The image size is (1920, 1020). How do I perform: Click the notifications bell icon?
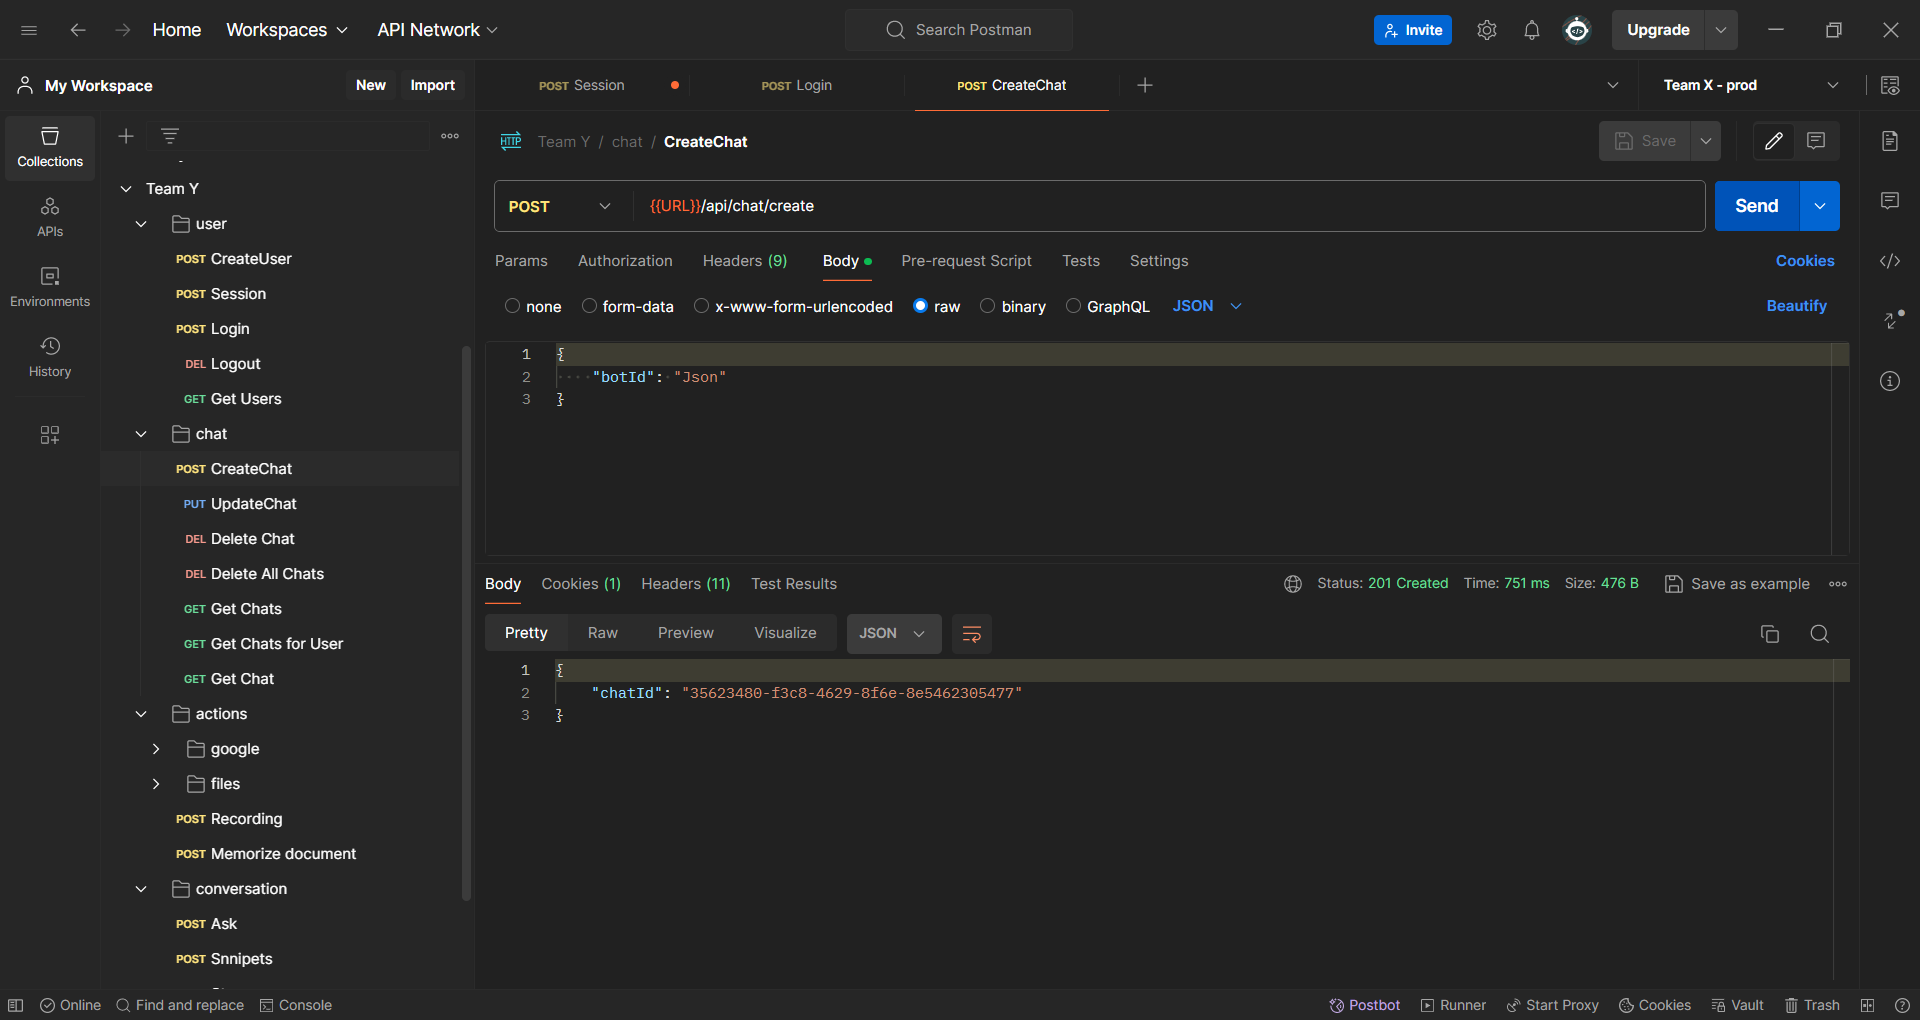[x=1531, y=30]
